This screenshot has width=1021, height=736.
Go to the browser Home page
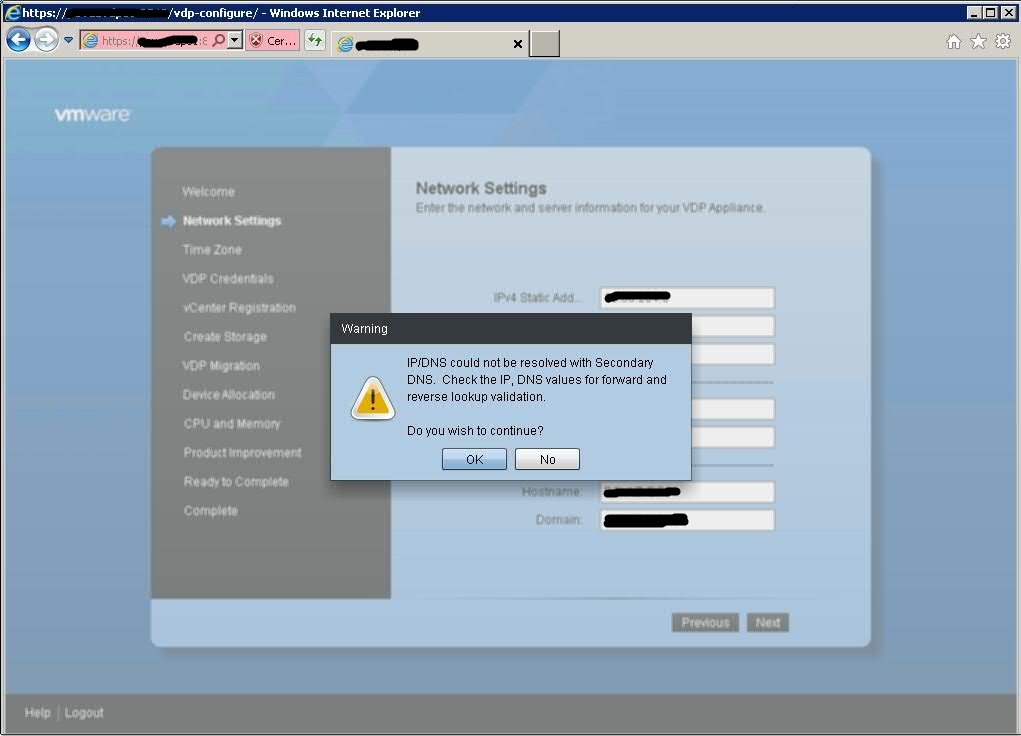(954, 42)
